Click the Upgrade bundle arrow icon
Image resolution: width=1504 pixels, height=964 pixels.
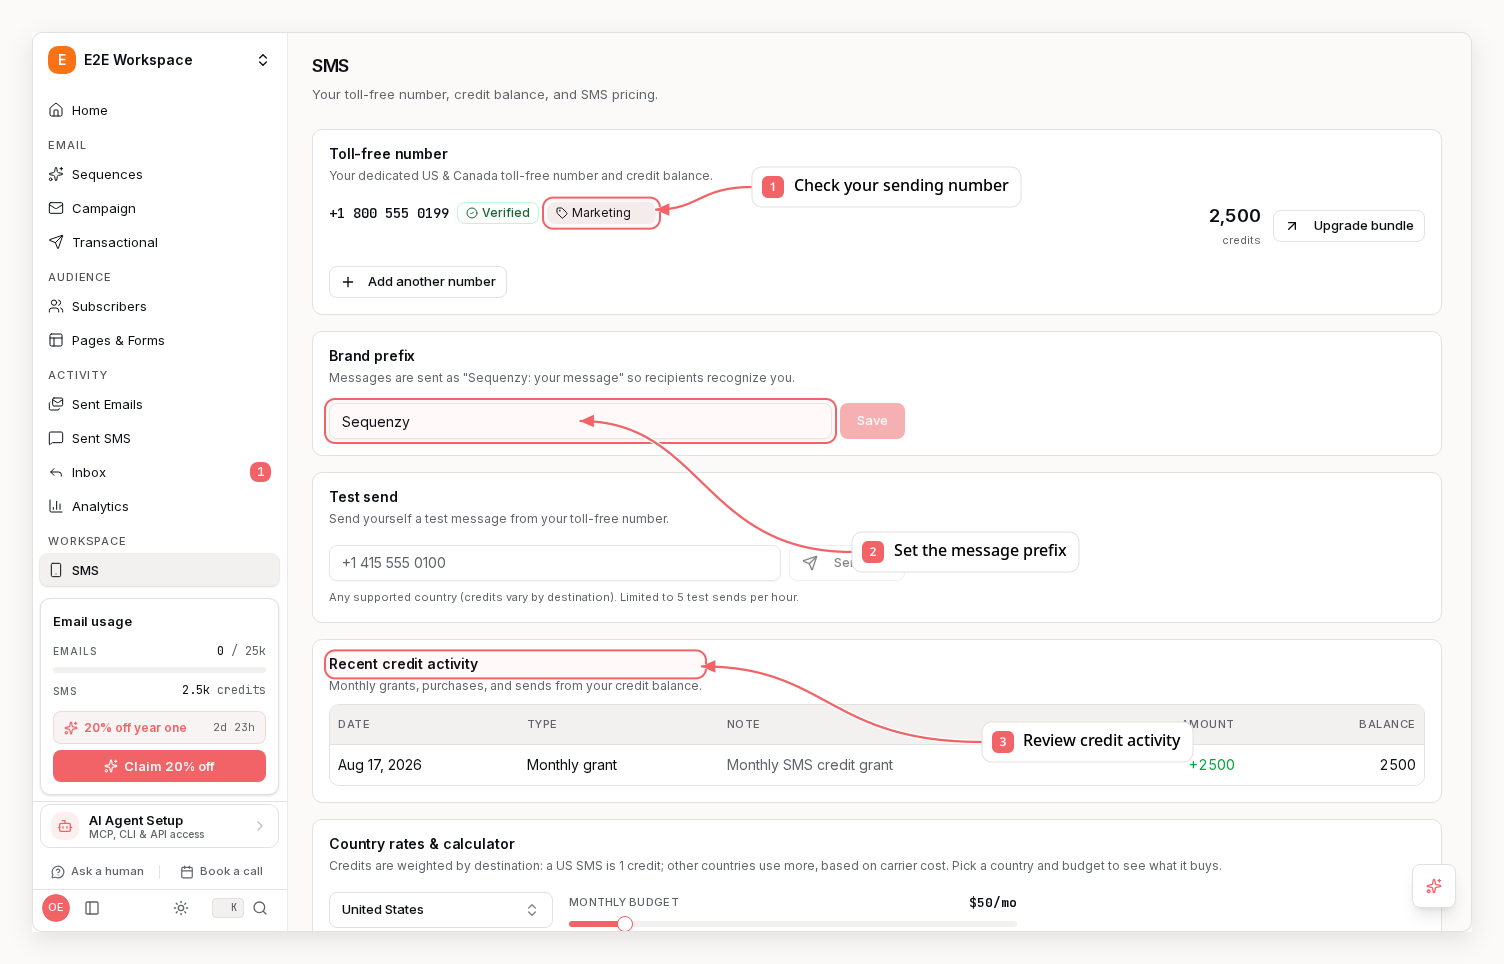(x=1292, y=226)
